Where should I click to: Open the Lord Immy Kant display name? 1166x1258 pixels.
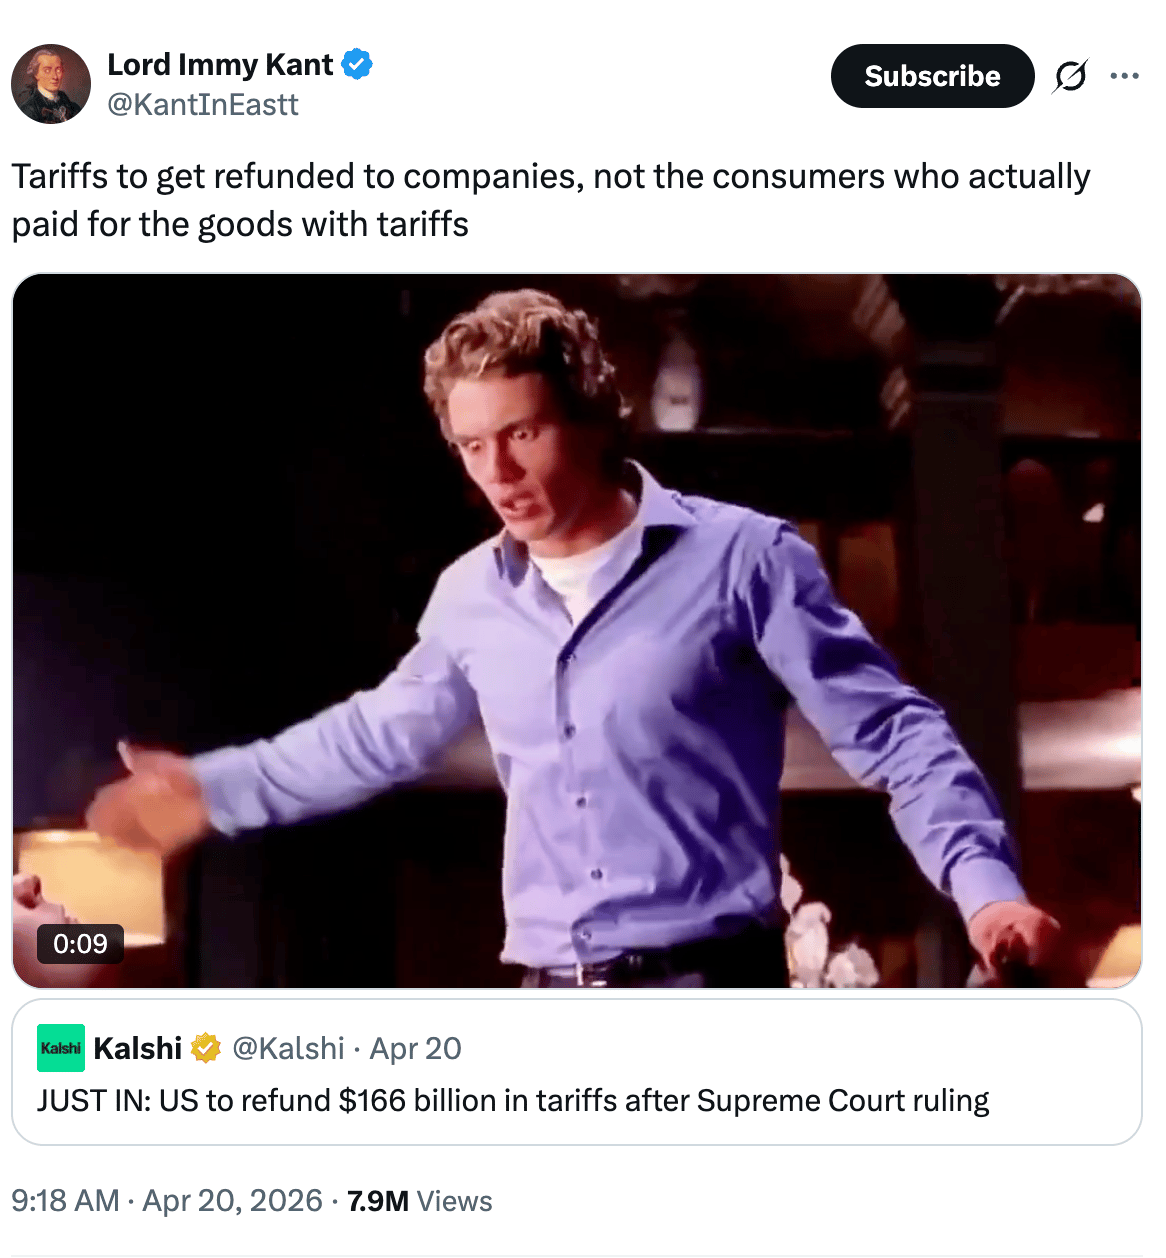(220, 64)
